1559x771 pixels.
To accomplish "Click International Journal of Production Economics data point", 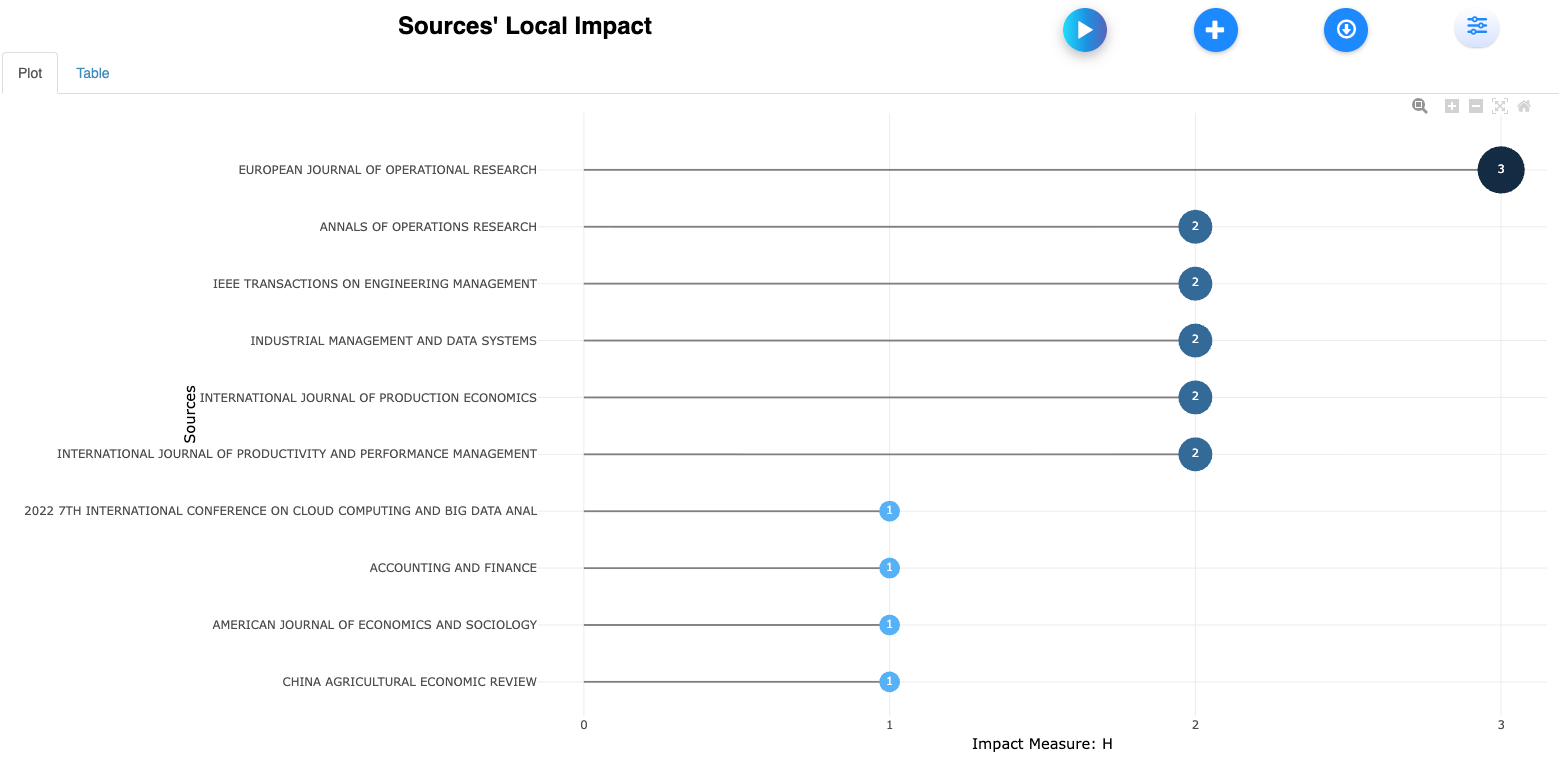I will 1194,398.
